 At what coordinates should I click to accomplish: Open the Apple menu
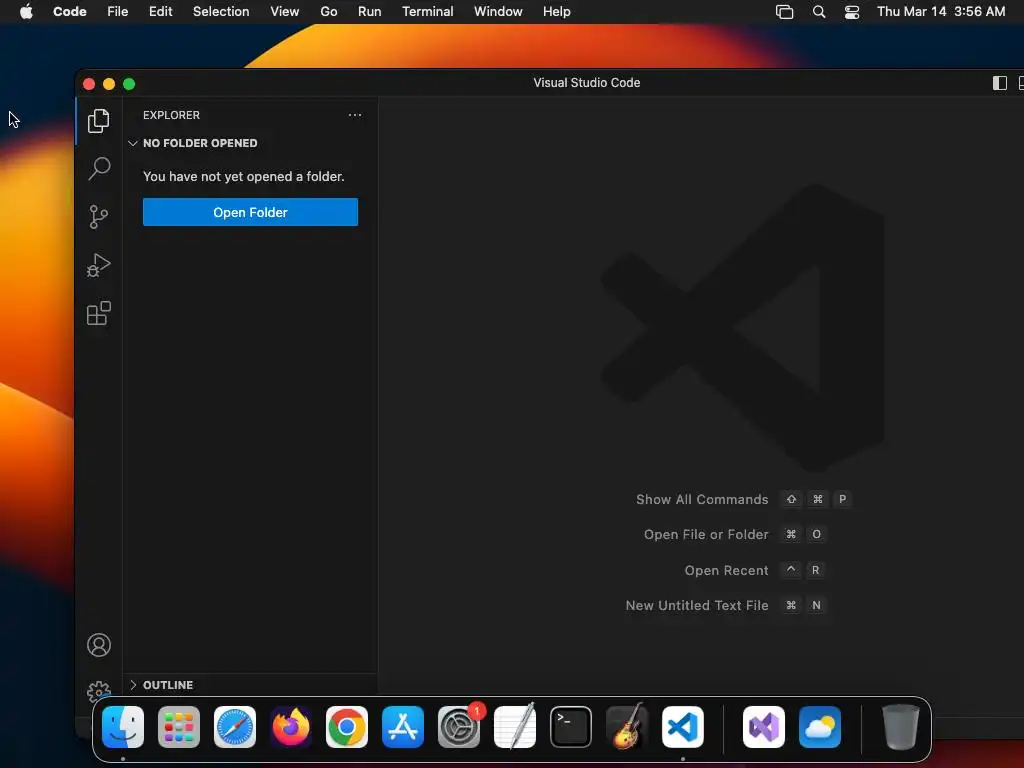coord(26,12)
